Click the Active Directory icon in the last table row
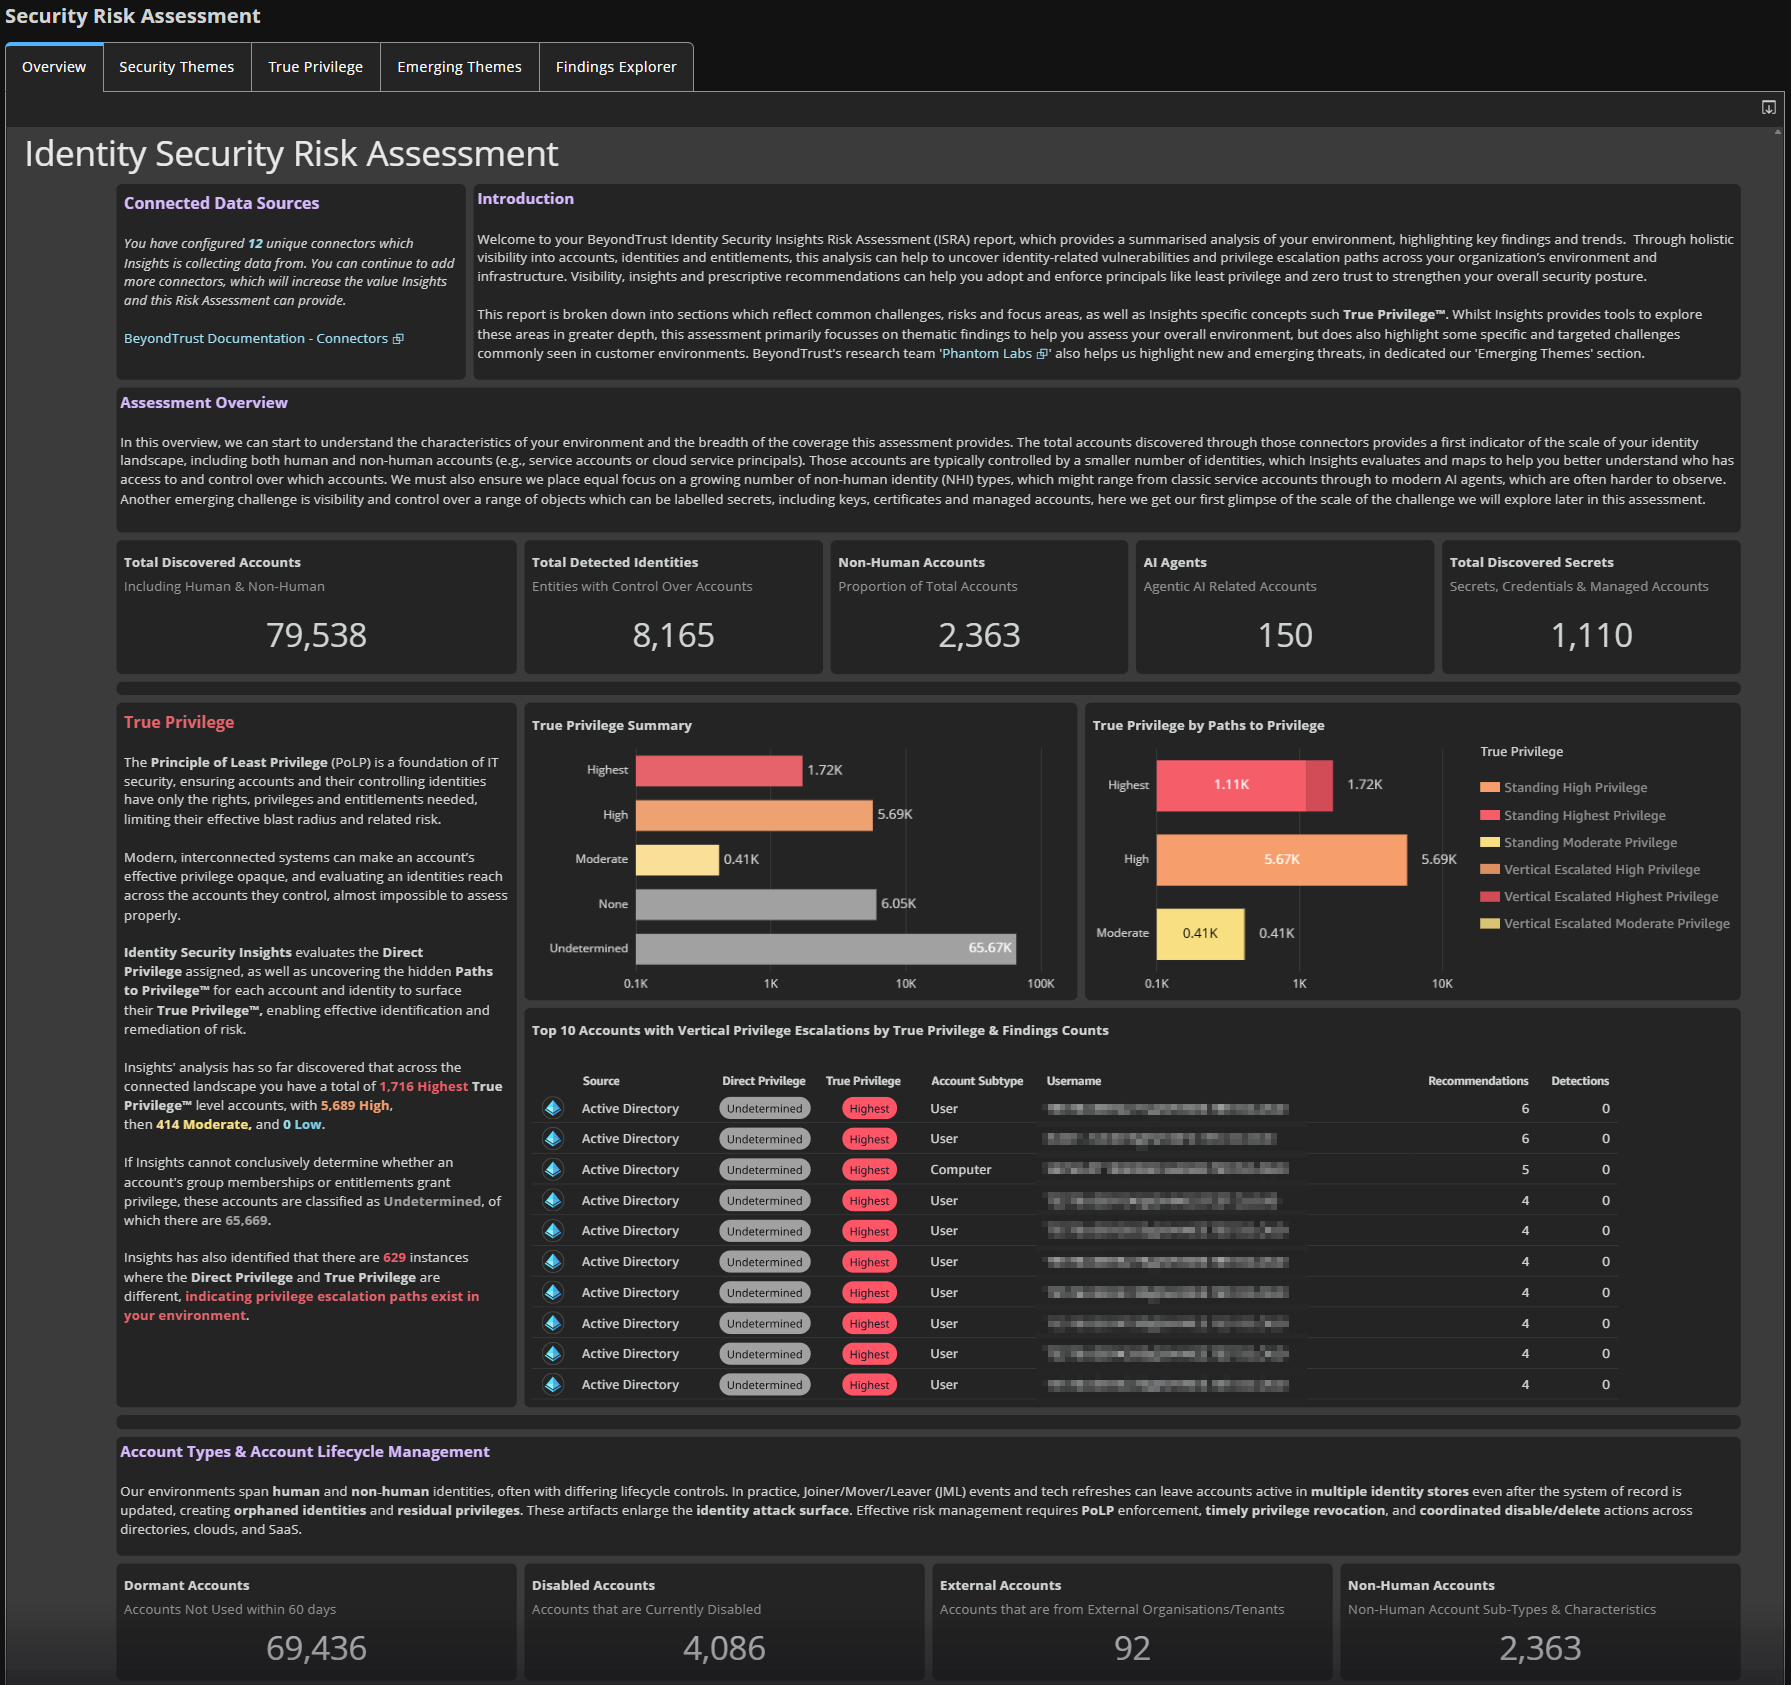Image resolution: width=1791 pixels, height=1685 pixels. pyautogui.click(x=553, y=1384)
